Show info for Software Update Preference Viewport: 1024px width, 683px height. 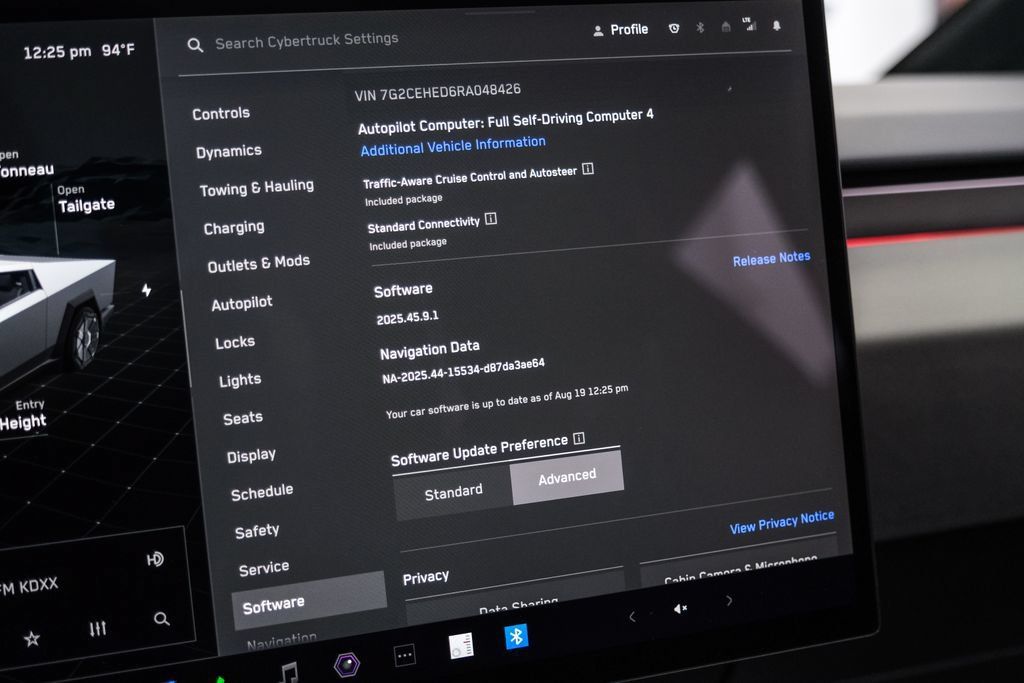coord(579,438)
